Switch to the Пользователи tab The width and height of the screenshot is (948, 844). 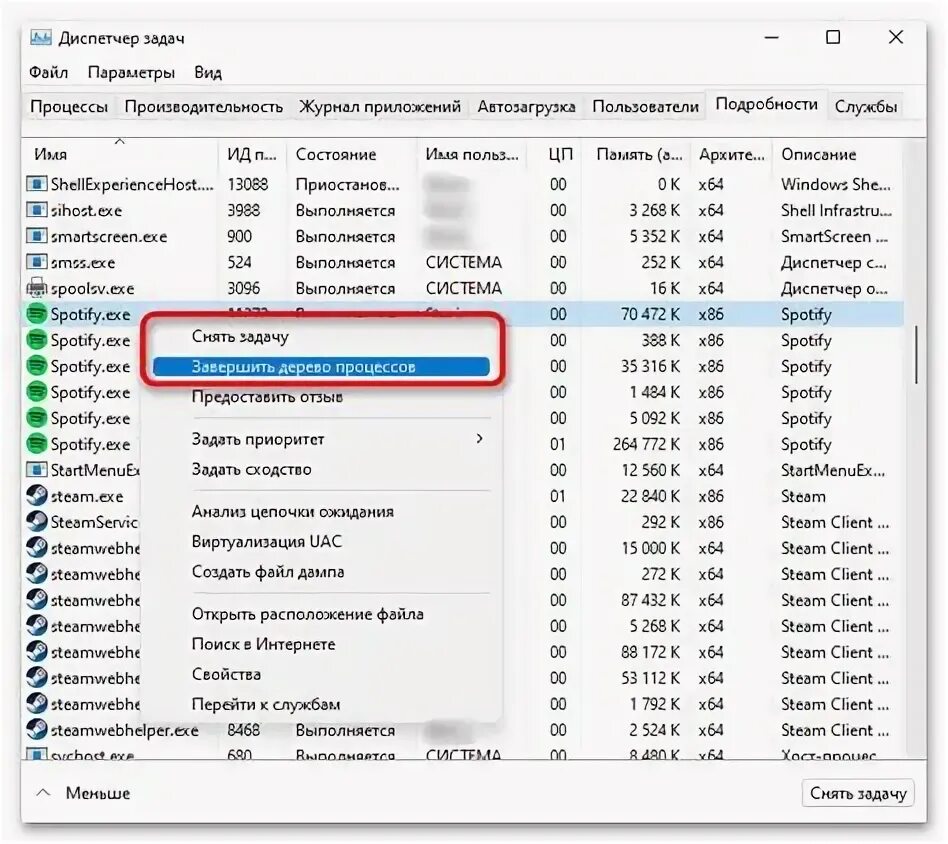point(645,106)
